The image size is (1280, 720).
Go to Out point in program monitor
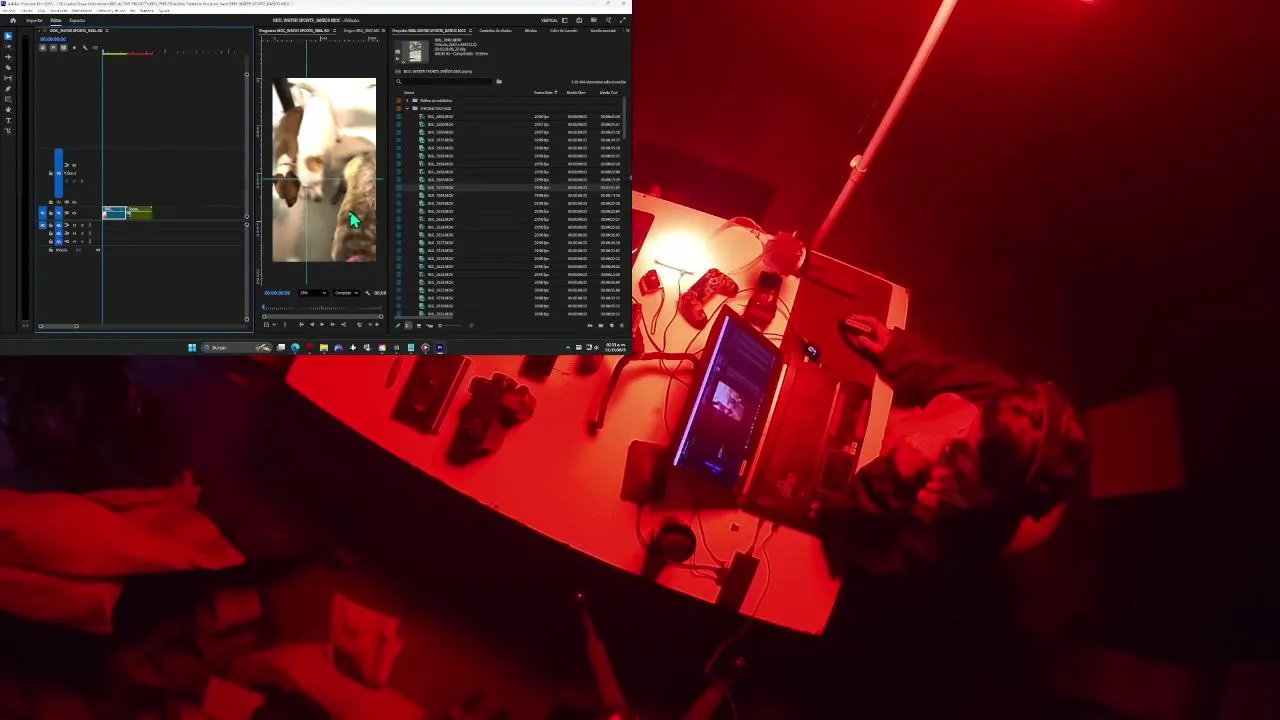point(343,324)
